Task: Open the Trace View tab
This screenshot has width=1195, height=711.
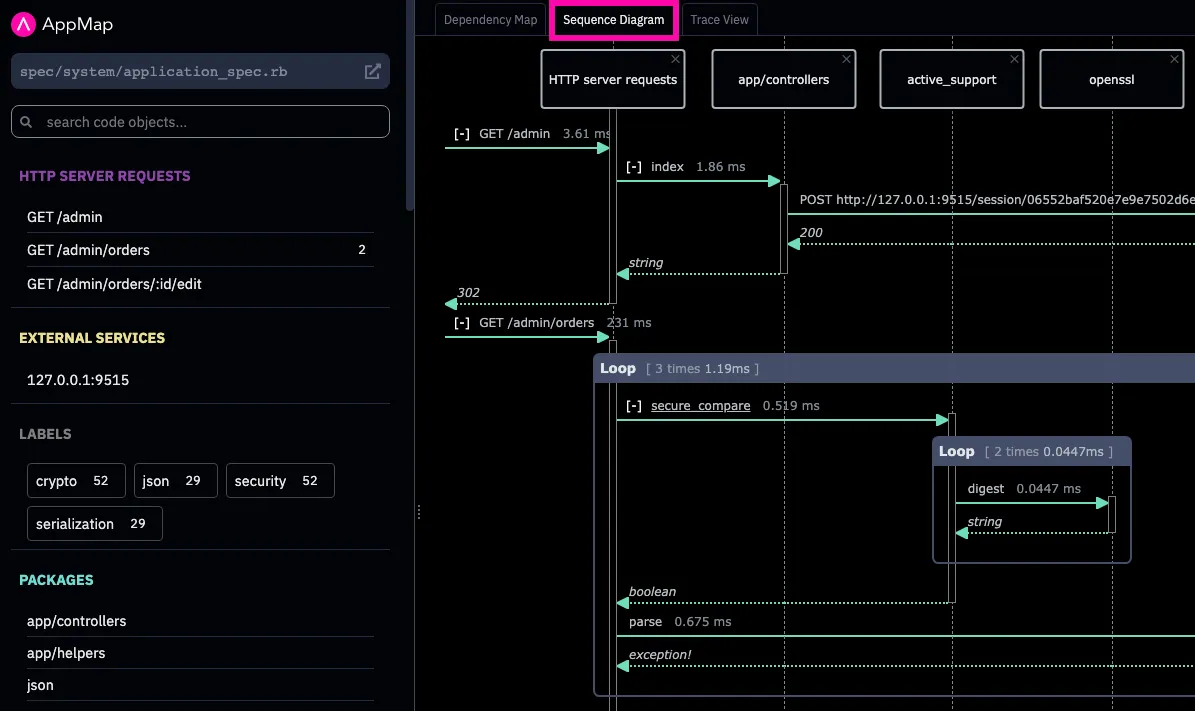Action: [719, 20]
